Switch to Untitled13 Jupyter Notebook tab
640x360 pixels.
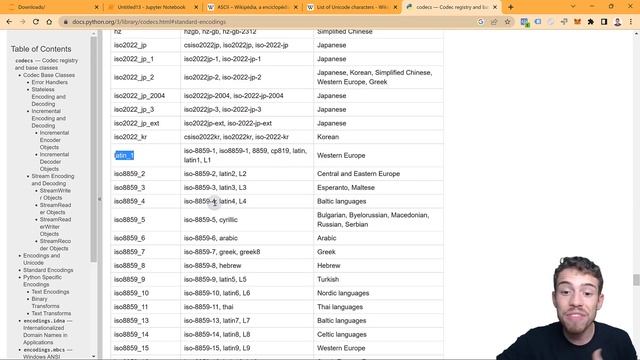(x=151, y=7)
